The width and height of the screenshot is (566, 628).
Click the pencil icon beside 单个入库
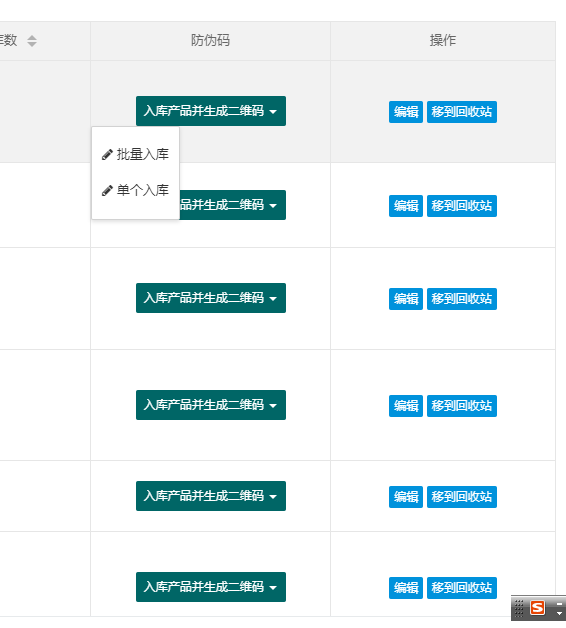[107, 191]
